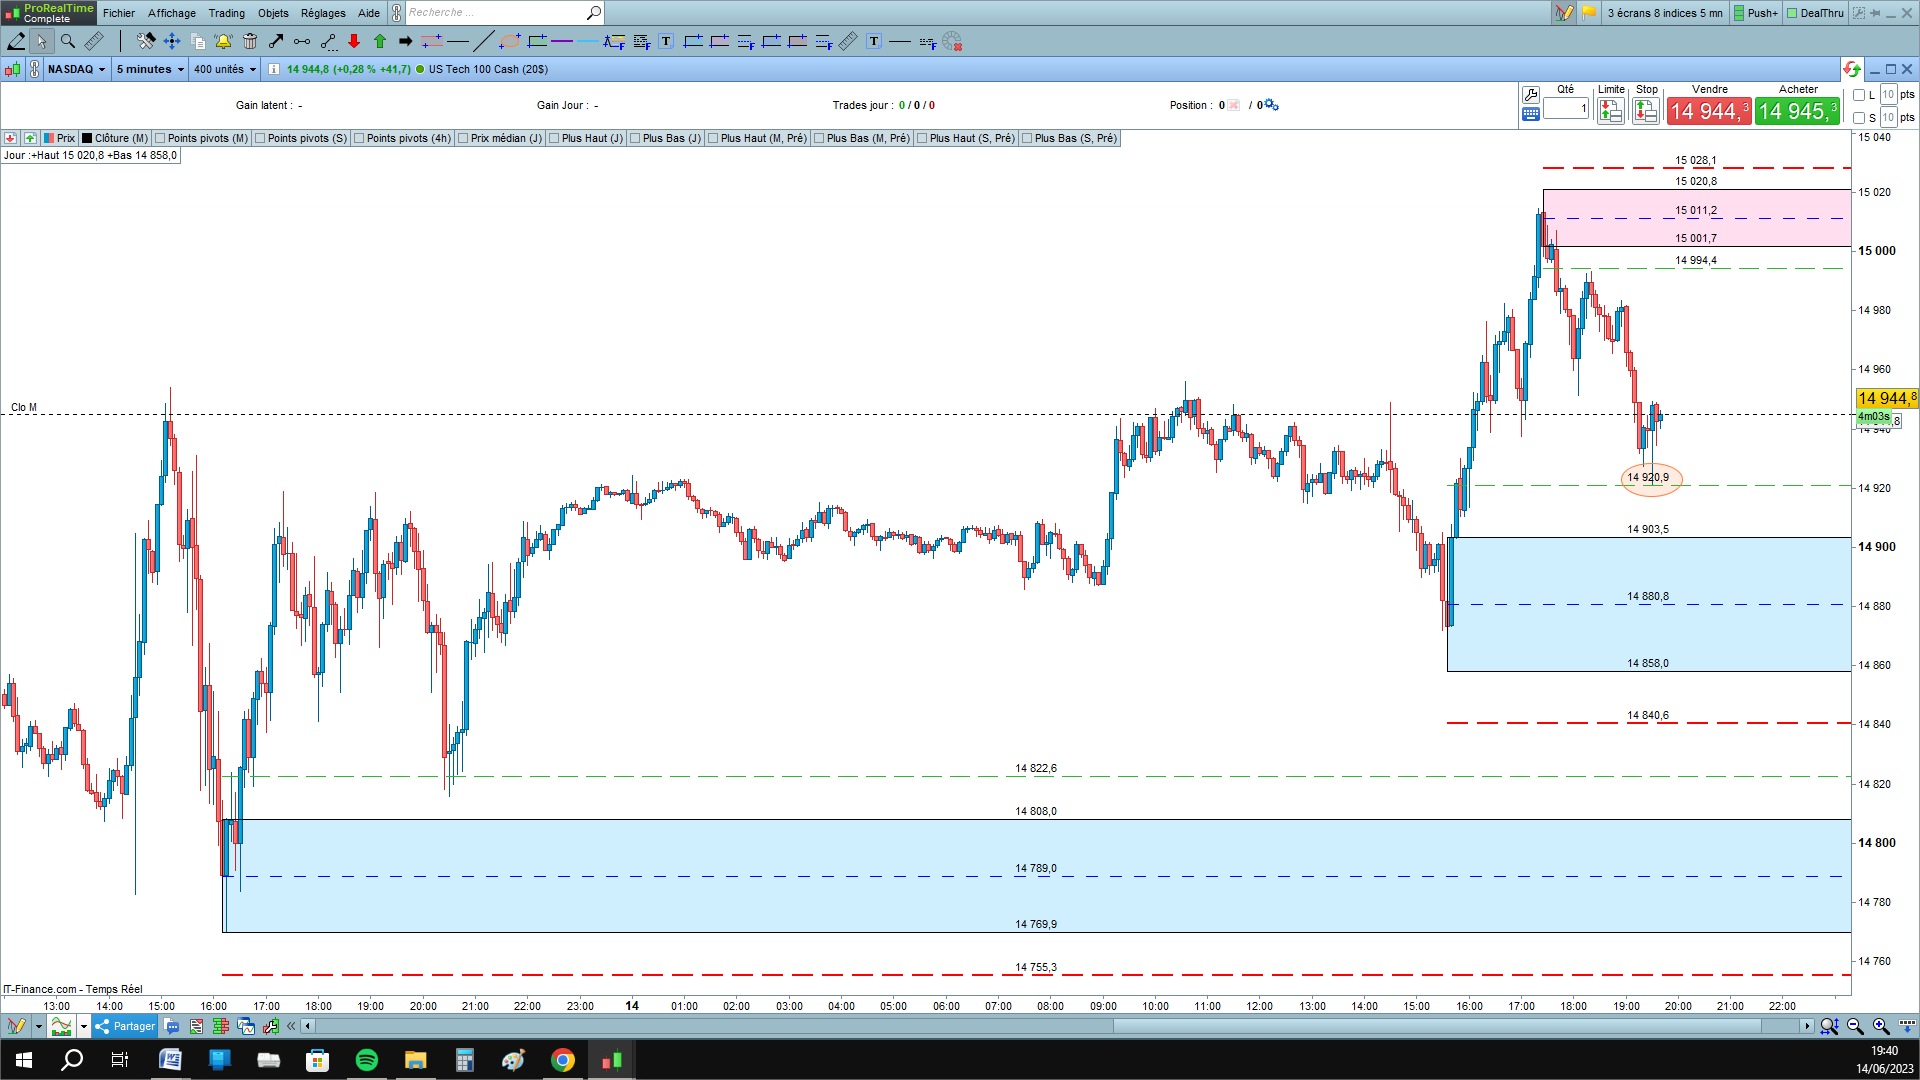Click the ruler measure tool
This screenshot has width=1920, height=1080.
[x=94, y=41]
